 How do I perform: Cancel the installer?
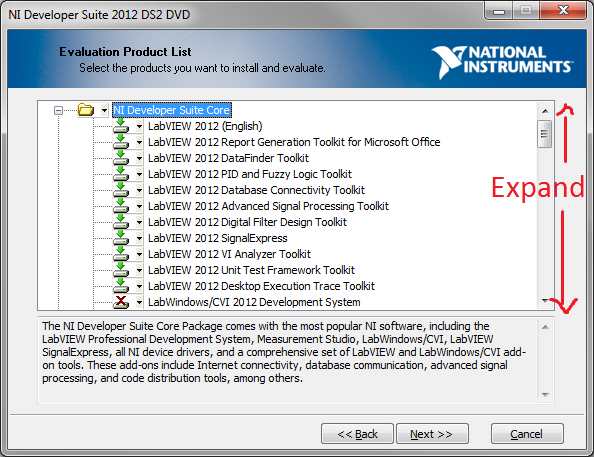pyautogui.click(x=527, y=434)
